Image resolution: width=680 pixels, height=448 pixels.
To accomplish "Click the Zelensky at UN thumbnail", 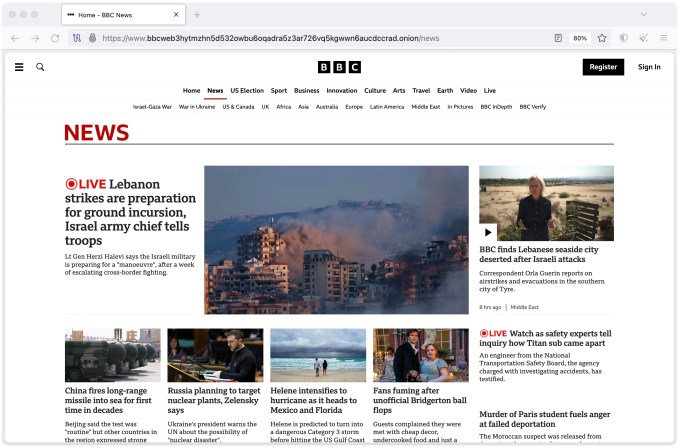I will click(x=215, y=355).
